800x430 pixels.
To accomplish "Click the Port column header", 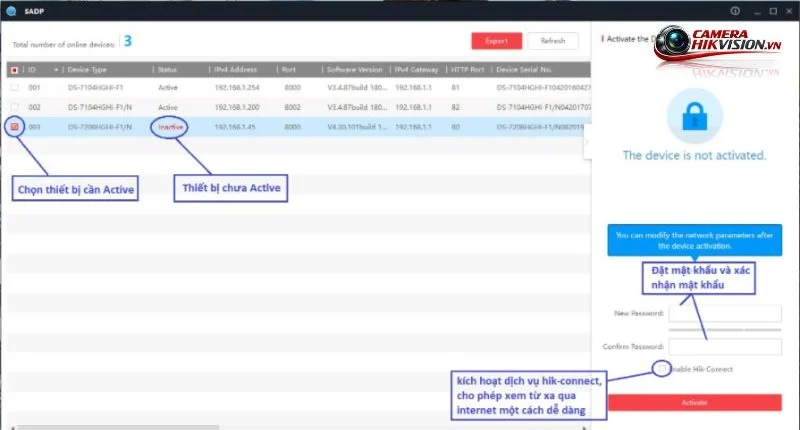I will coord(289,70).
